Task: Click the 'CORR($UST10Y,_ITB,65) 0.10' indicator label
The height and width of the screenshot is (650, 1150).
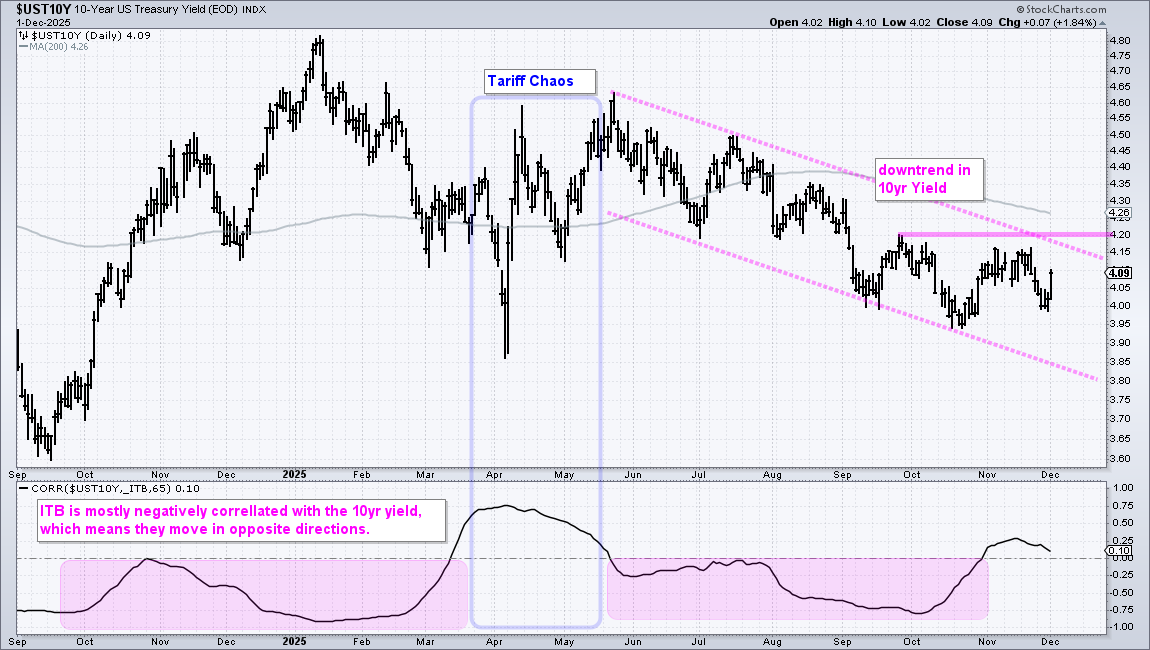Action: [x=115, y=489]
